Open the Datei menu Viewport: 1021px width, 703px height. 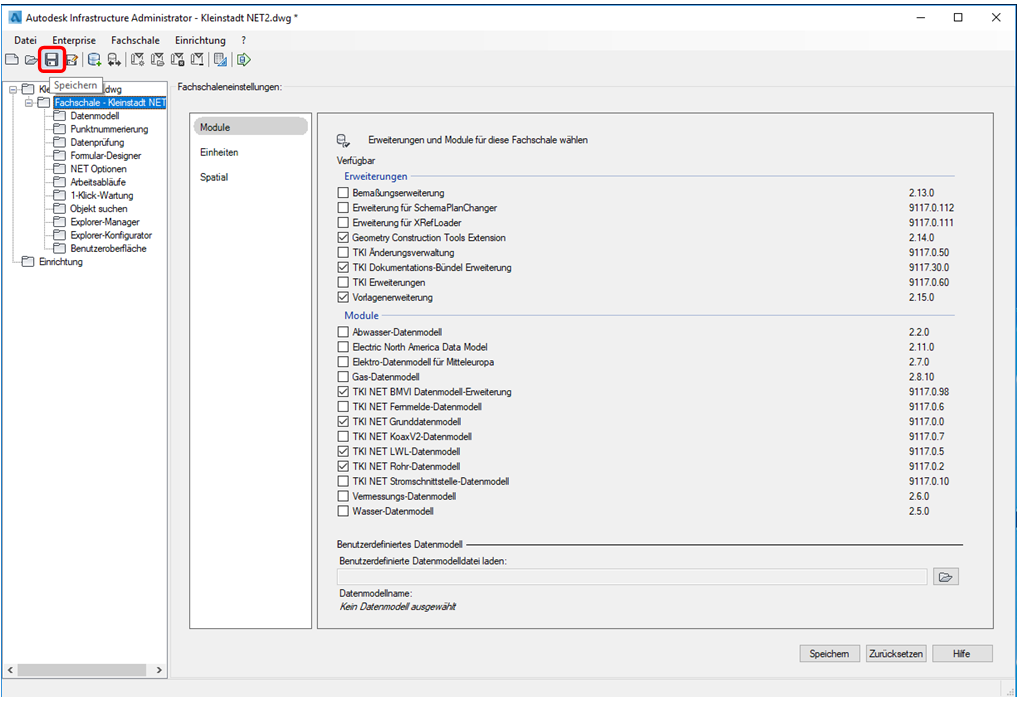(25, 40)
